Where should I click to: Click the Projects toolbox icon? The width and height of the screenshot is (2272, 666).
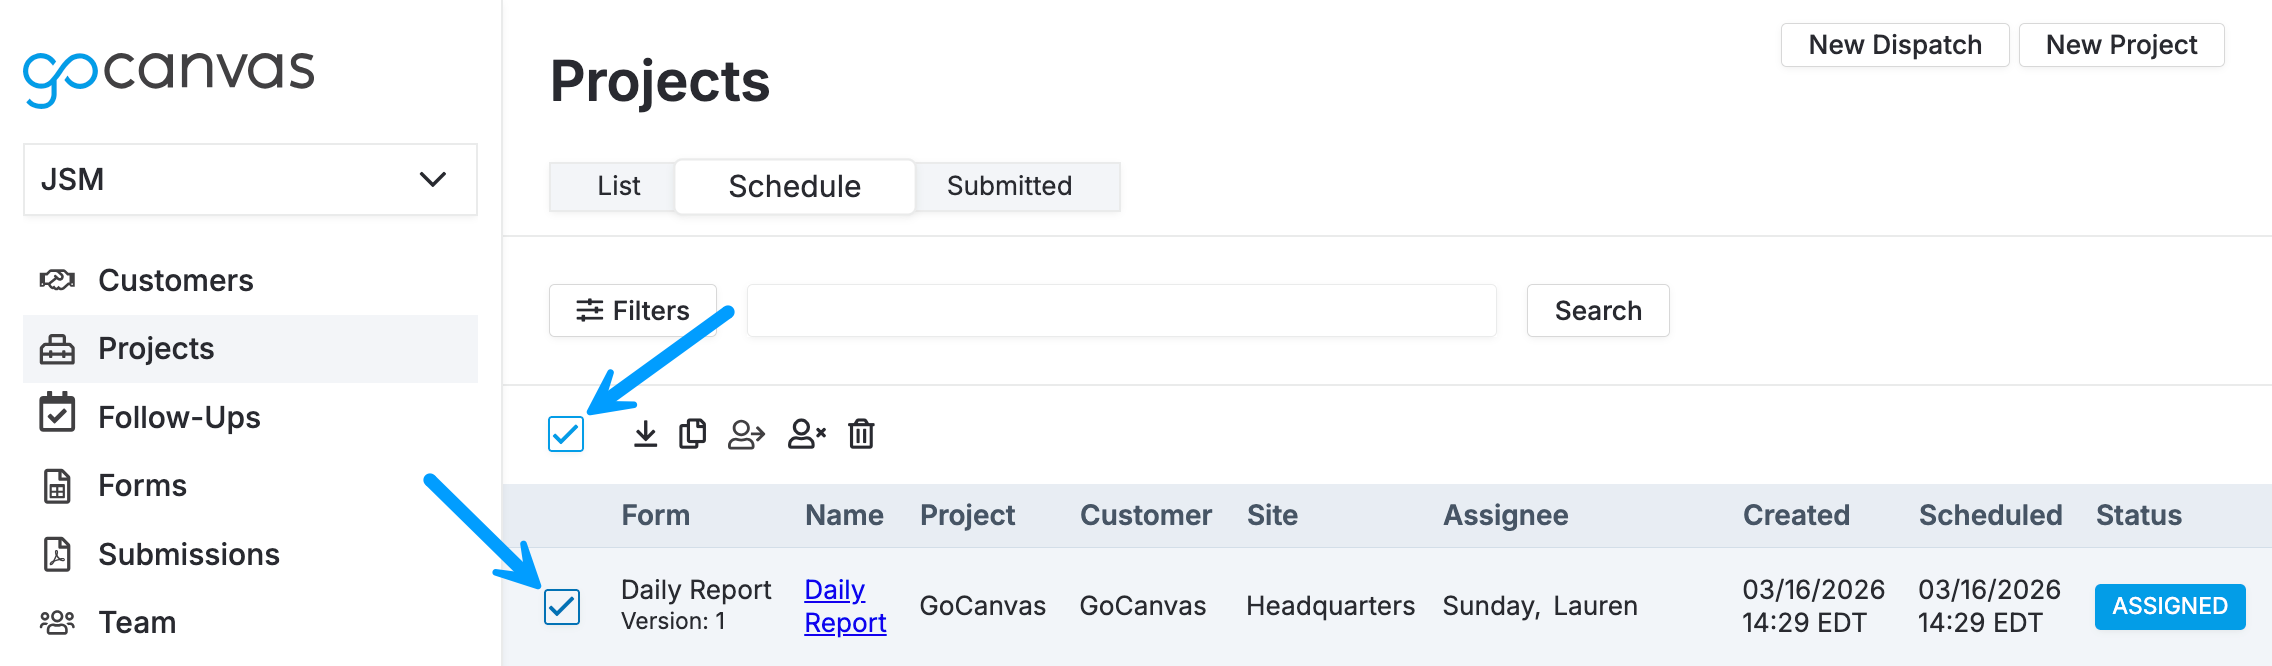coord(57,349)
